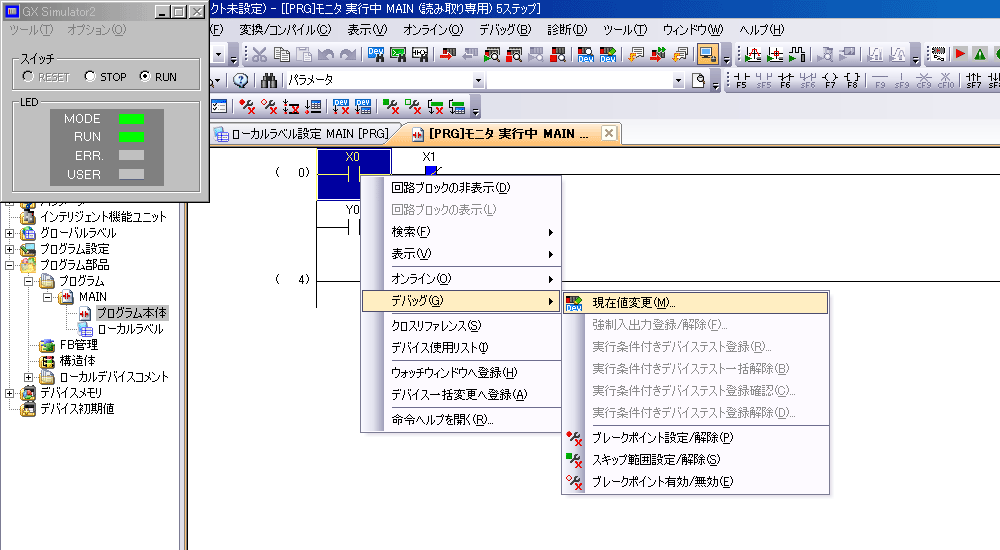Click the square-wave timing chart icon
Screen dimensions: 1000x550
(x=797, y=55)
